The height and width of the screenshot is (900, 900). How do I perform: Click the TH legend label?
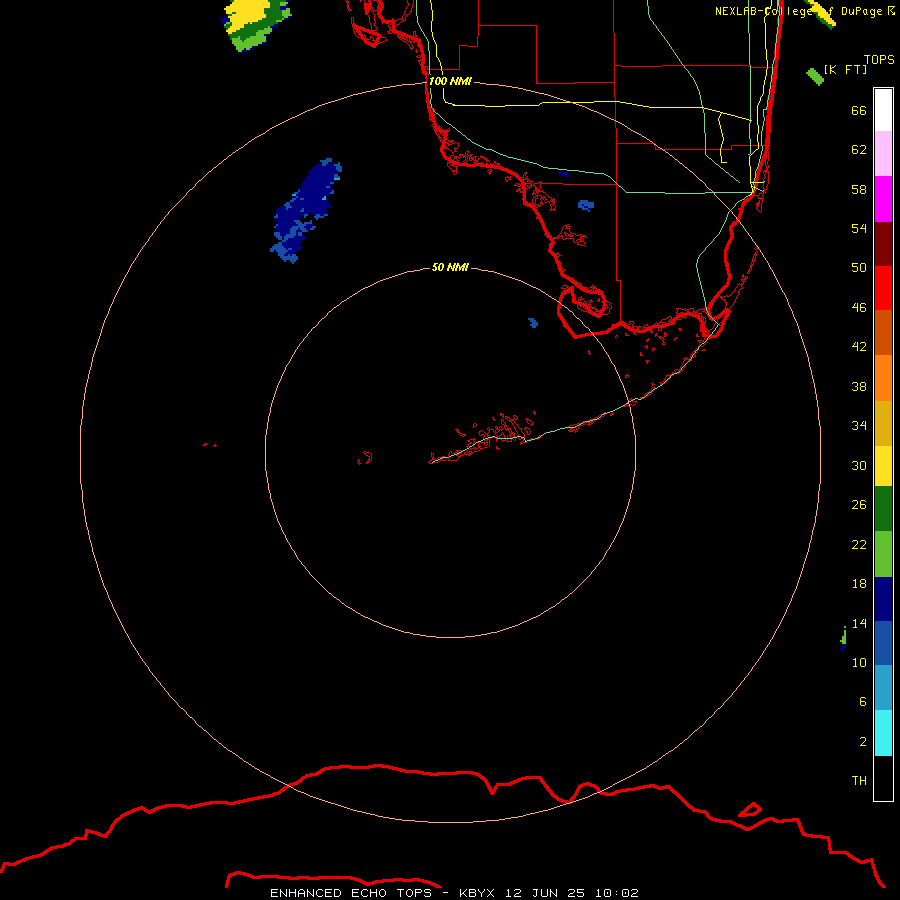tap(859, 780)
